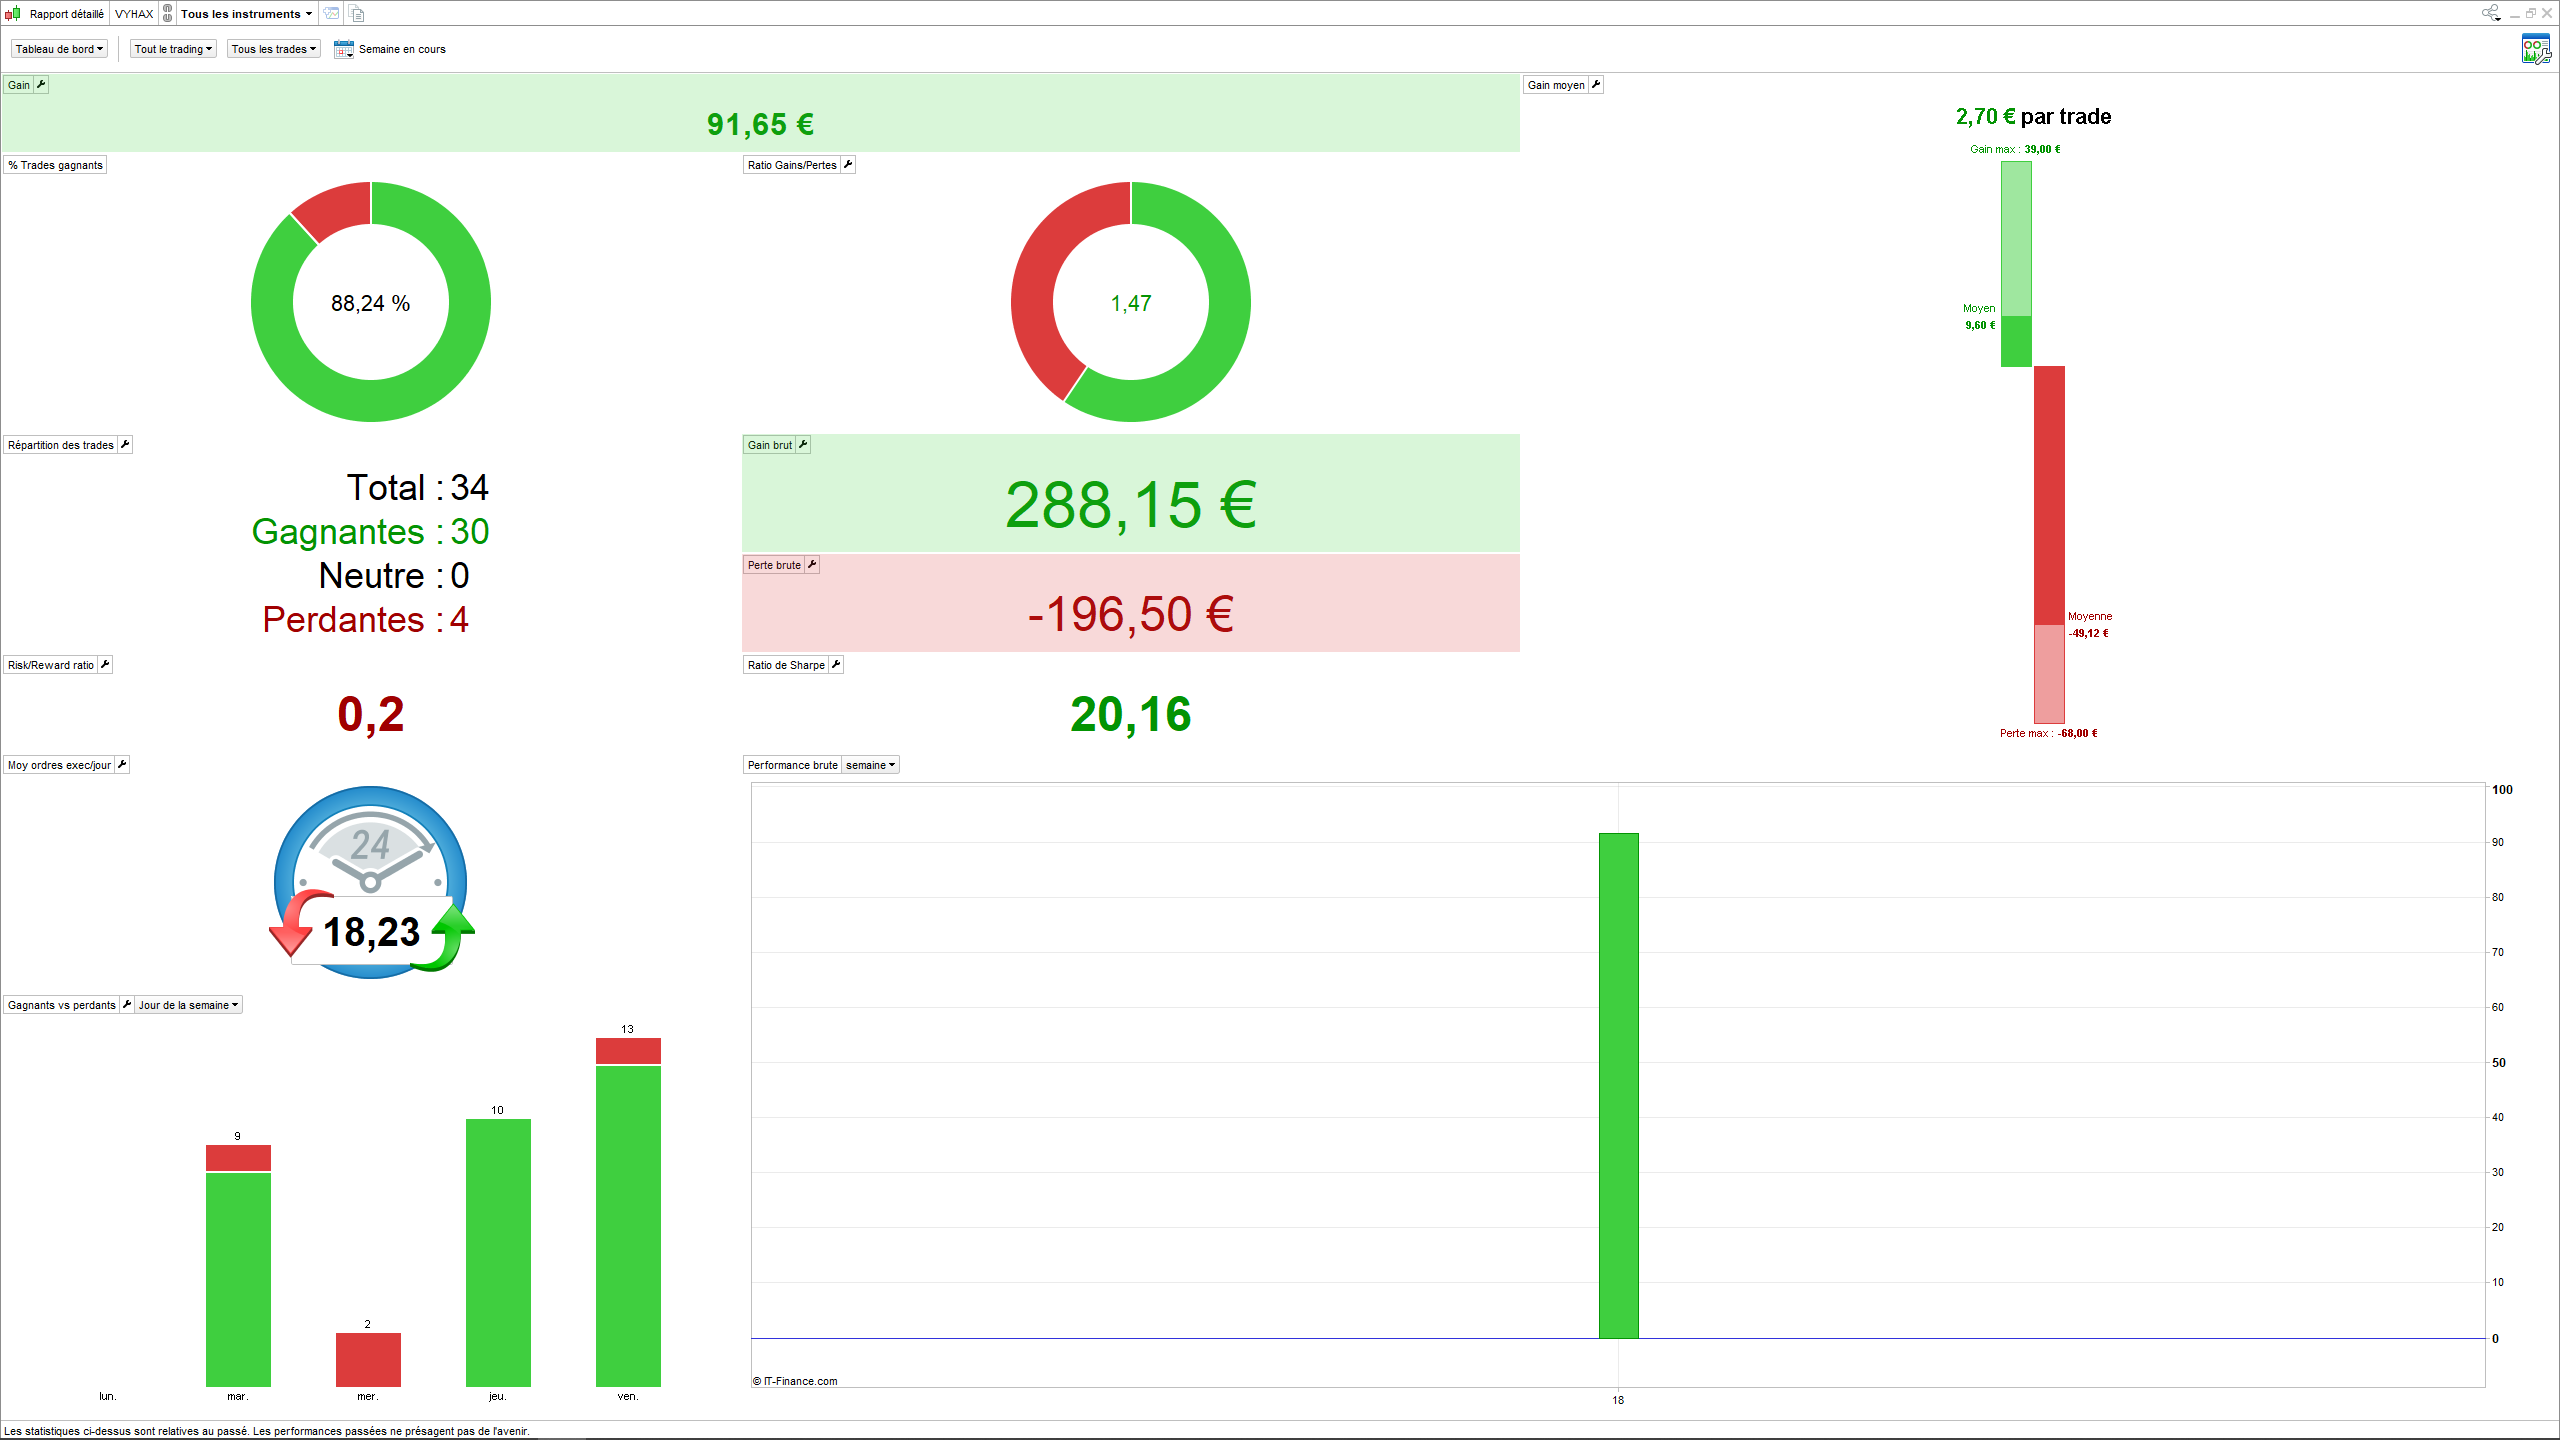2560x1440 pixels.
Task: Select the Rapport détaillé tab
Action: pyautogui.click(x=66, y=14)
